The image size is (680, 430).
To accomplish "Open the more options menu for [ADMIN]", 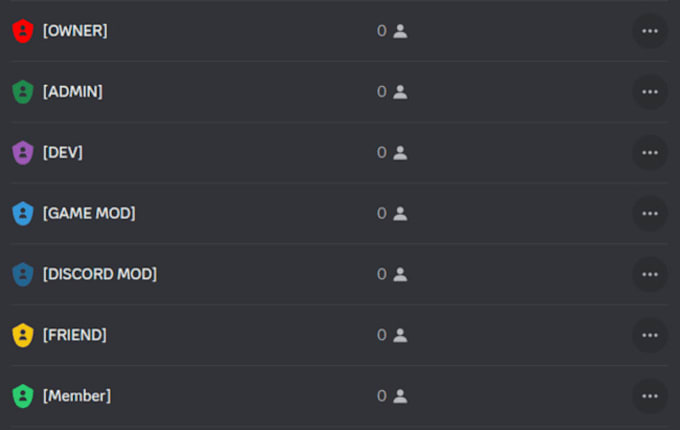I will coord(650,92).
